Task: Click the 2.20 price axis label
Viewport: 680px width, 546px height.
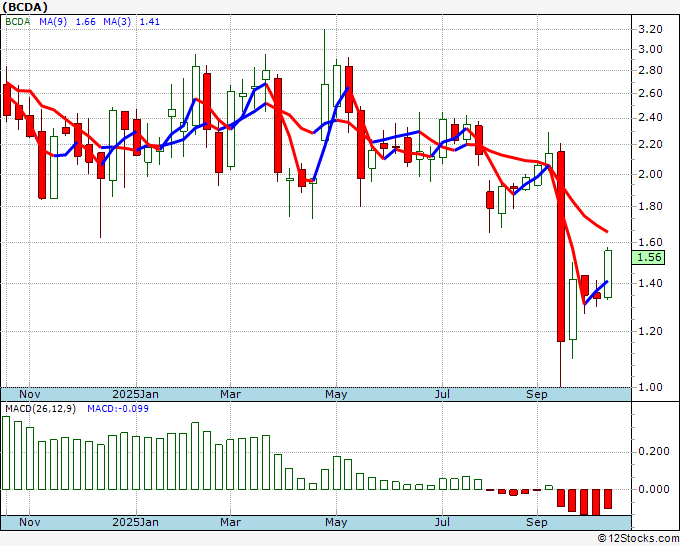Action: click(651, 144)
